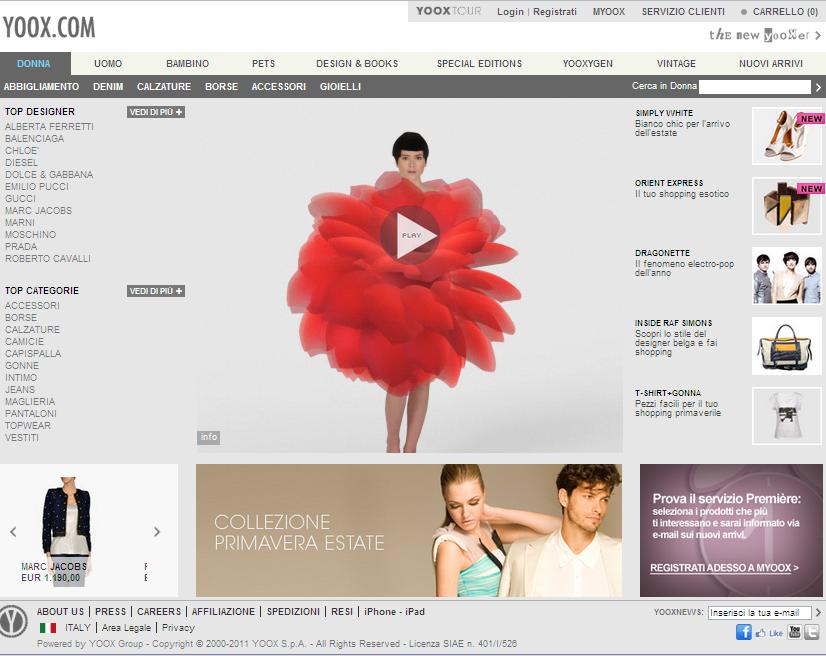This screenshot has width=826, height=656.
Task: Open the Privacy footer link
Action: tap(178, 628)
